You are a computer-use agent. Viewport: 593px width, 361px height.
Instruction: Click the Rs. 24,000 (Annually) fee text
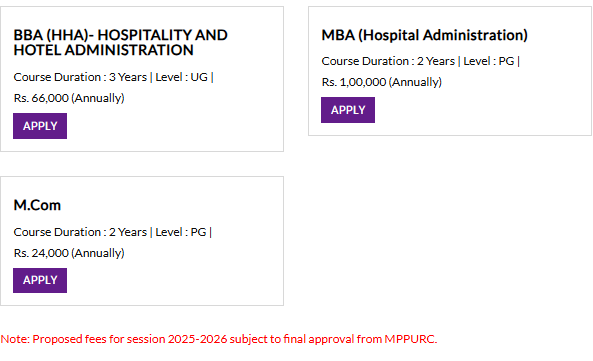[x=69, y=253]
